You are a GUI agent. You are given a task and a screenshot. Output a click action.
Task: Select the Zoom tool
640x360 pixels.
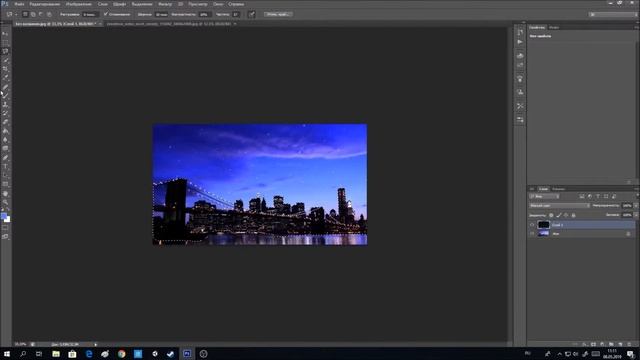point(5,202)
